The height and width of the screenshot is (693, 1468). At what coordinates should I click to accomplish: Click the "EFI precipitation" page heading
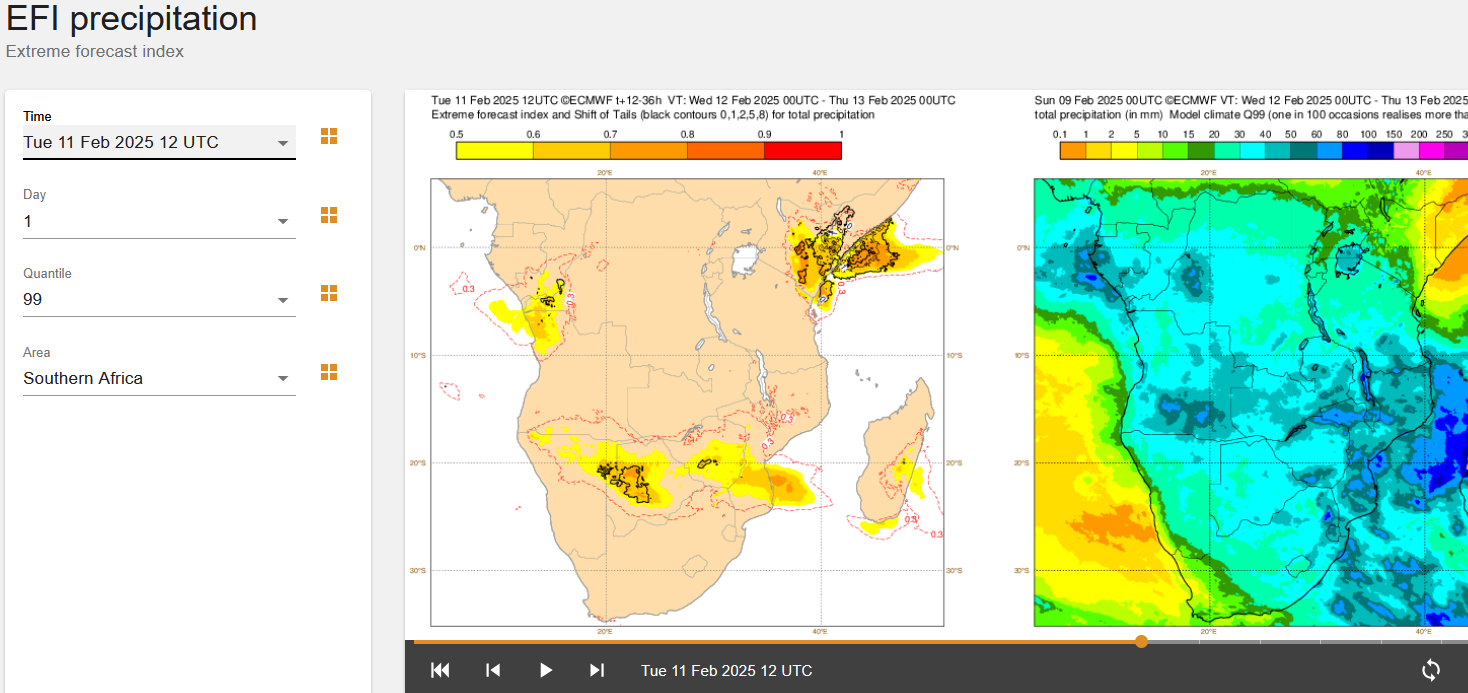coord(132,18)
